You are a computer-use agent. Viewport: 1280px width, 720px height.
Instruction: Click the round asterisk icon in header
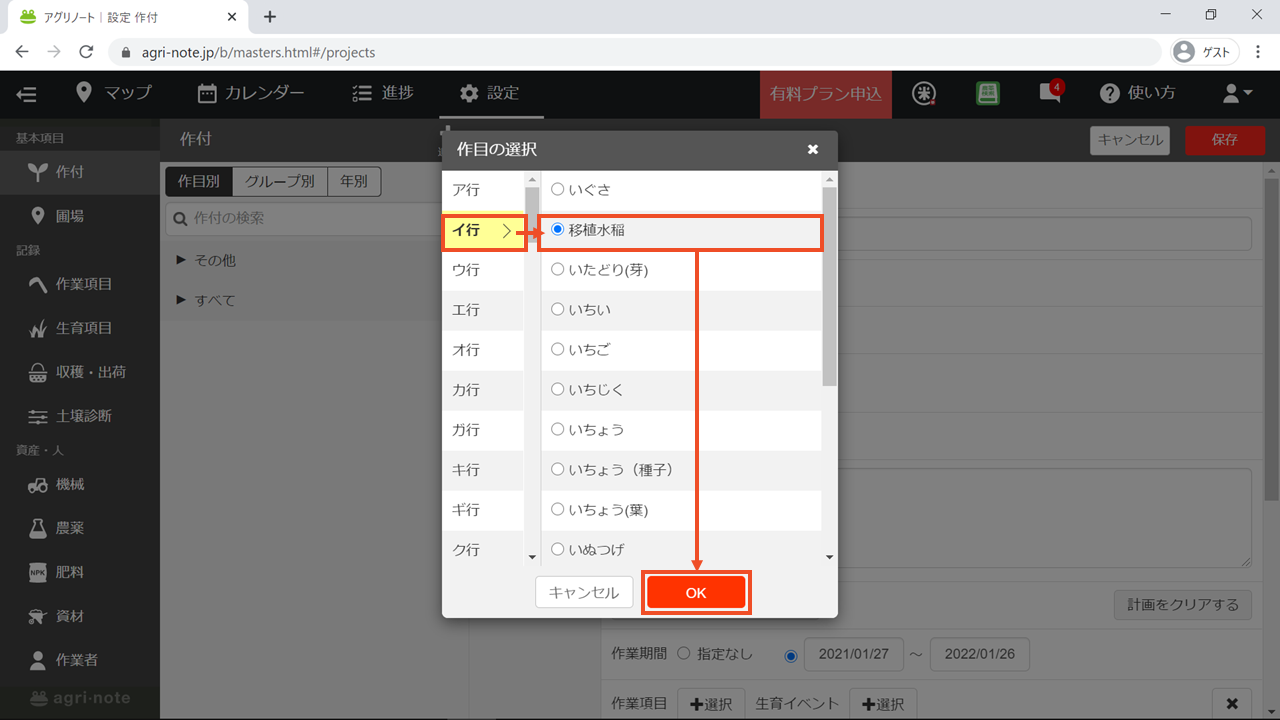(x=925, y=93)
